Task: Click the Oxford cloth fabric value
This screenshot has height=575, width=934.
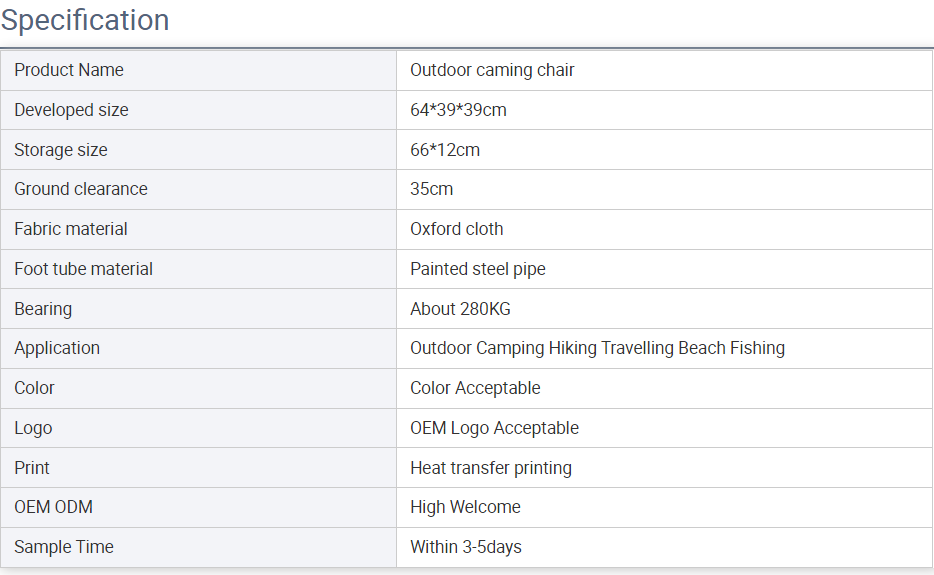Action: (456, 229)
